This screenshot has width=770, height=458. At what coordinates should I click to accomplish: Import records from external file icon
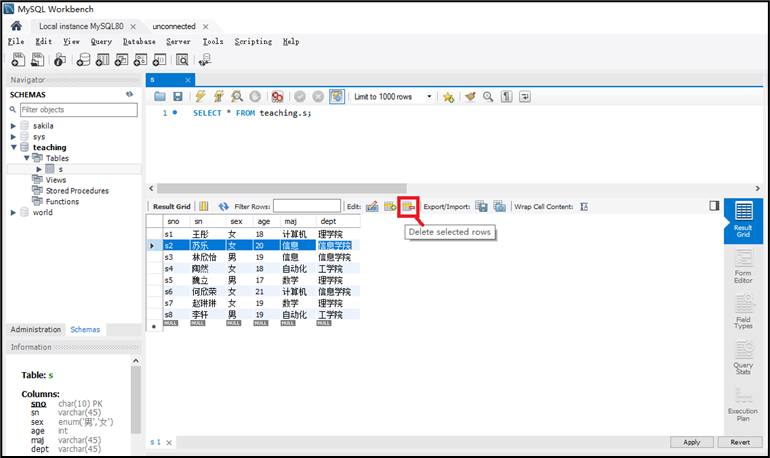coord(499,207)
